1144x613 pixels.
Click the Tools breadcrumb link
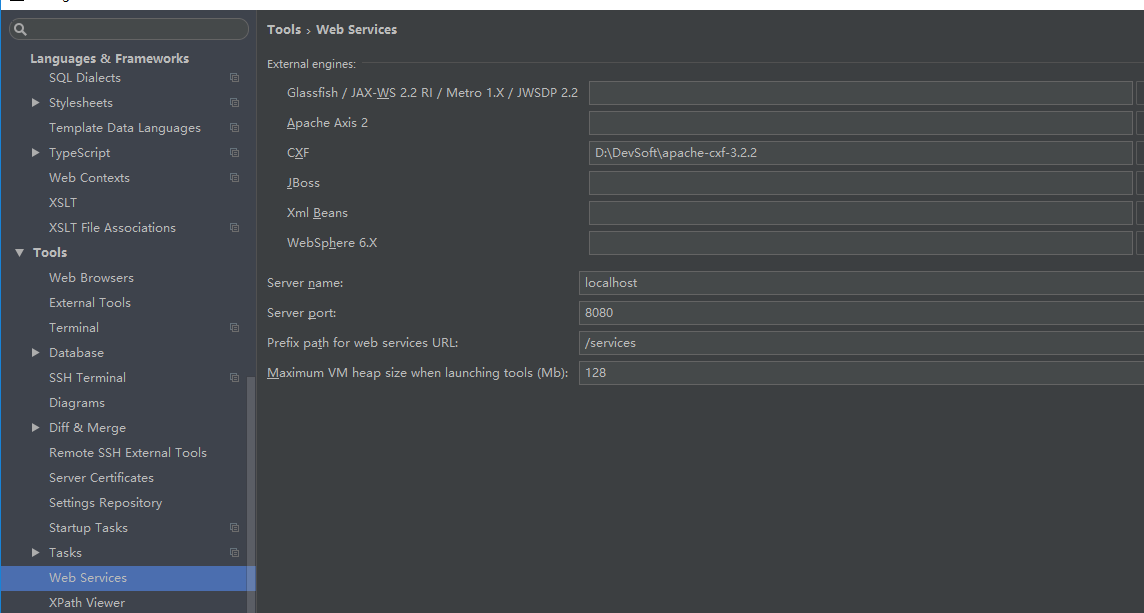(x=284, y=29)
